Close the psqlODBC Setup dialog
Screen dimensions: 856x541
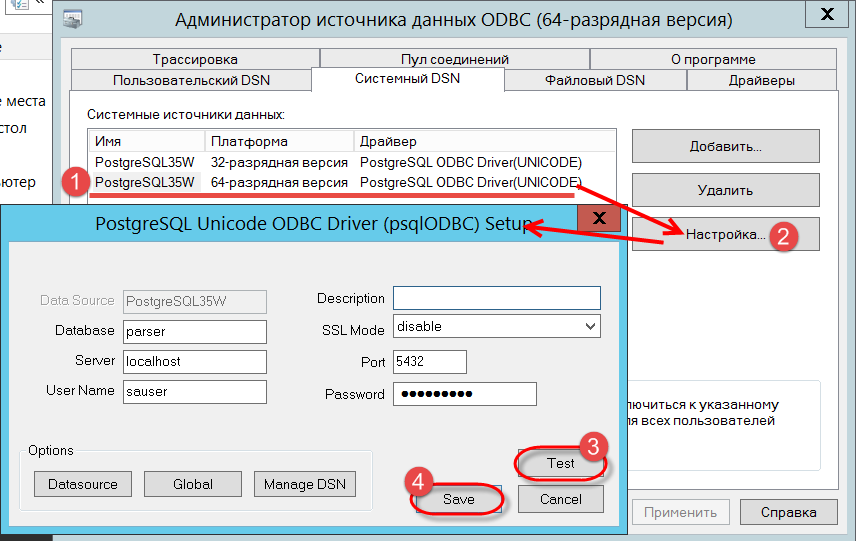click(599, 218)
